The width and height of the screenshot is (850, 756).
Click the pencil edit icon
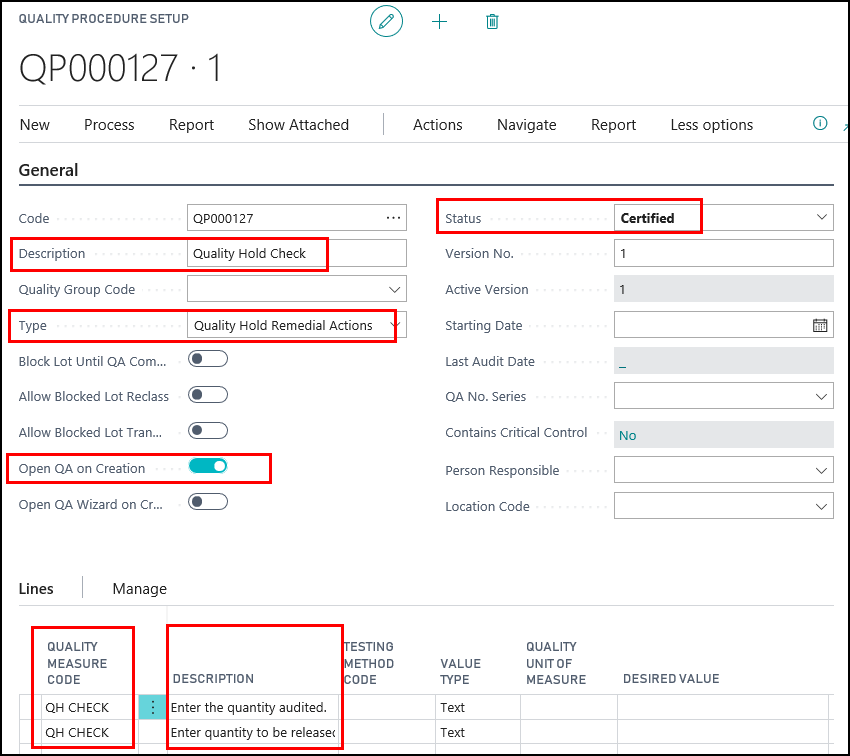pos(386,21)
